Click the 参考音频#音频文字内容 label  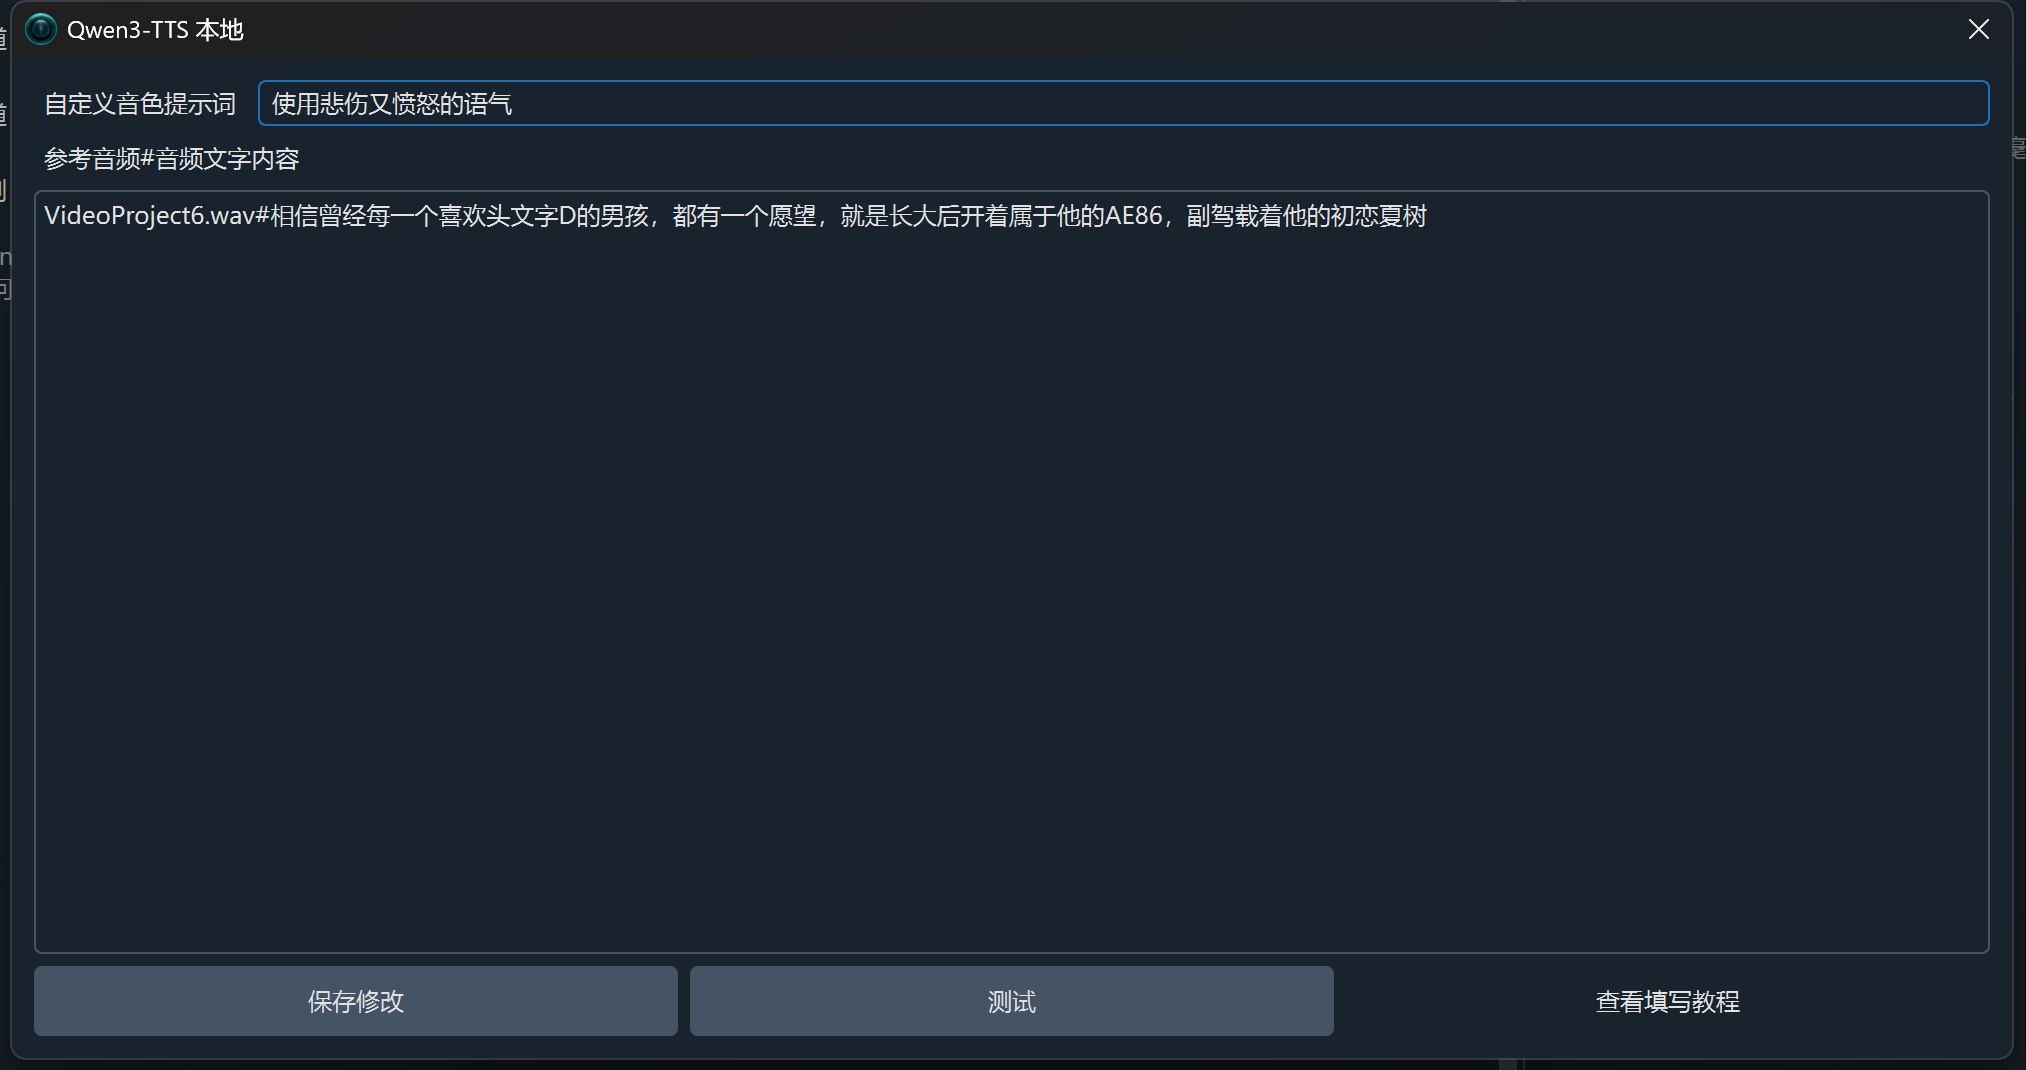pyautogui.click(x=172, y=159)
